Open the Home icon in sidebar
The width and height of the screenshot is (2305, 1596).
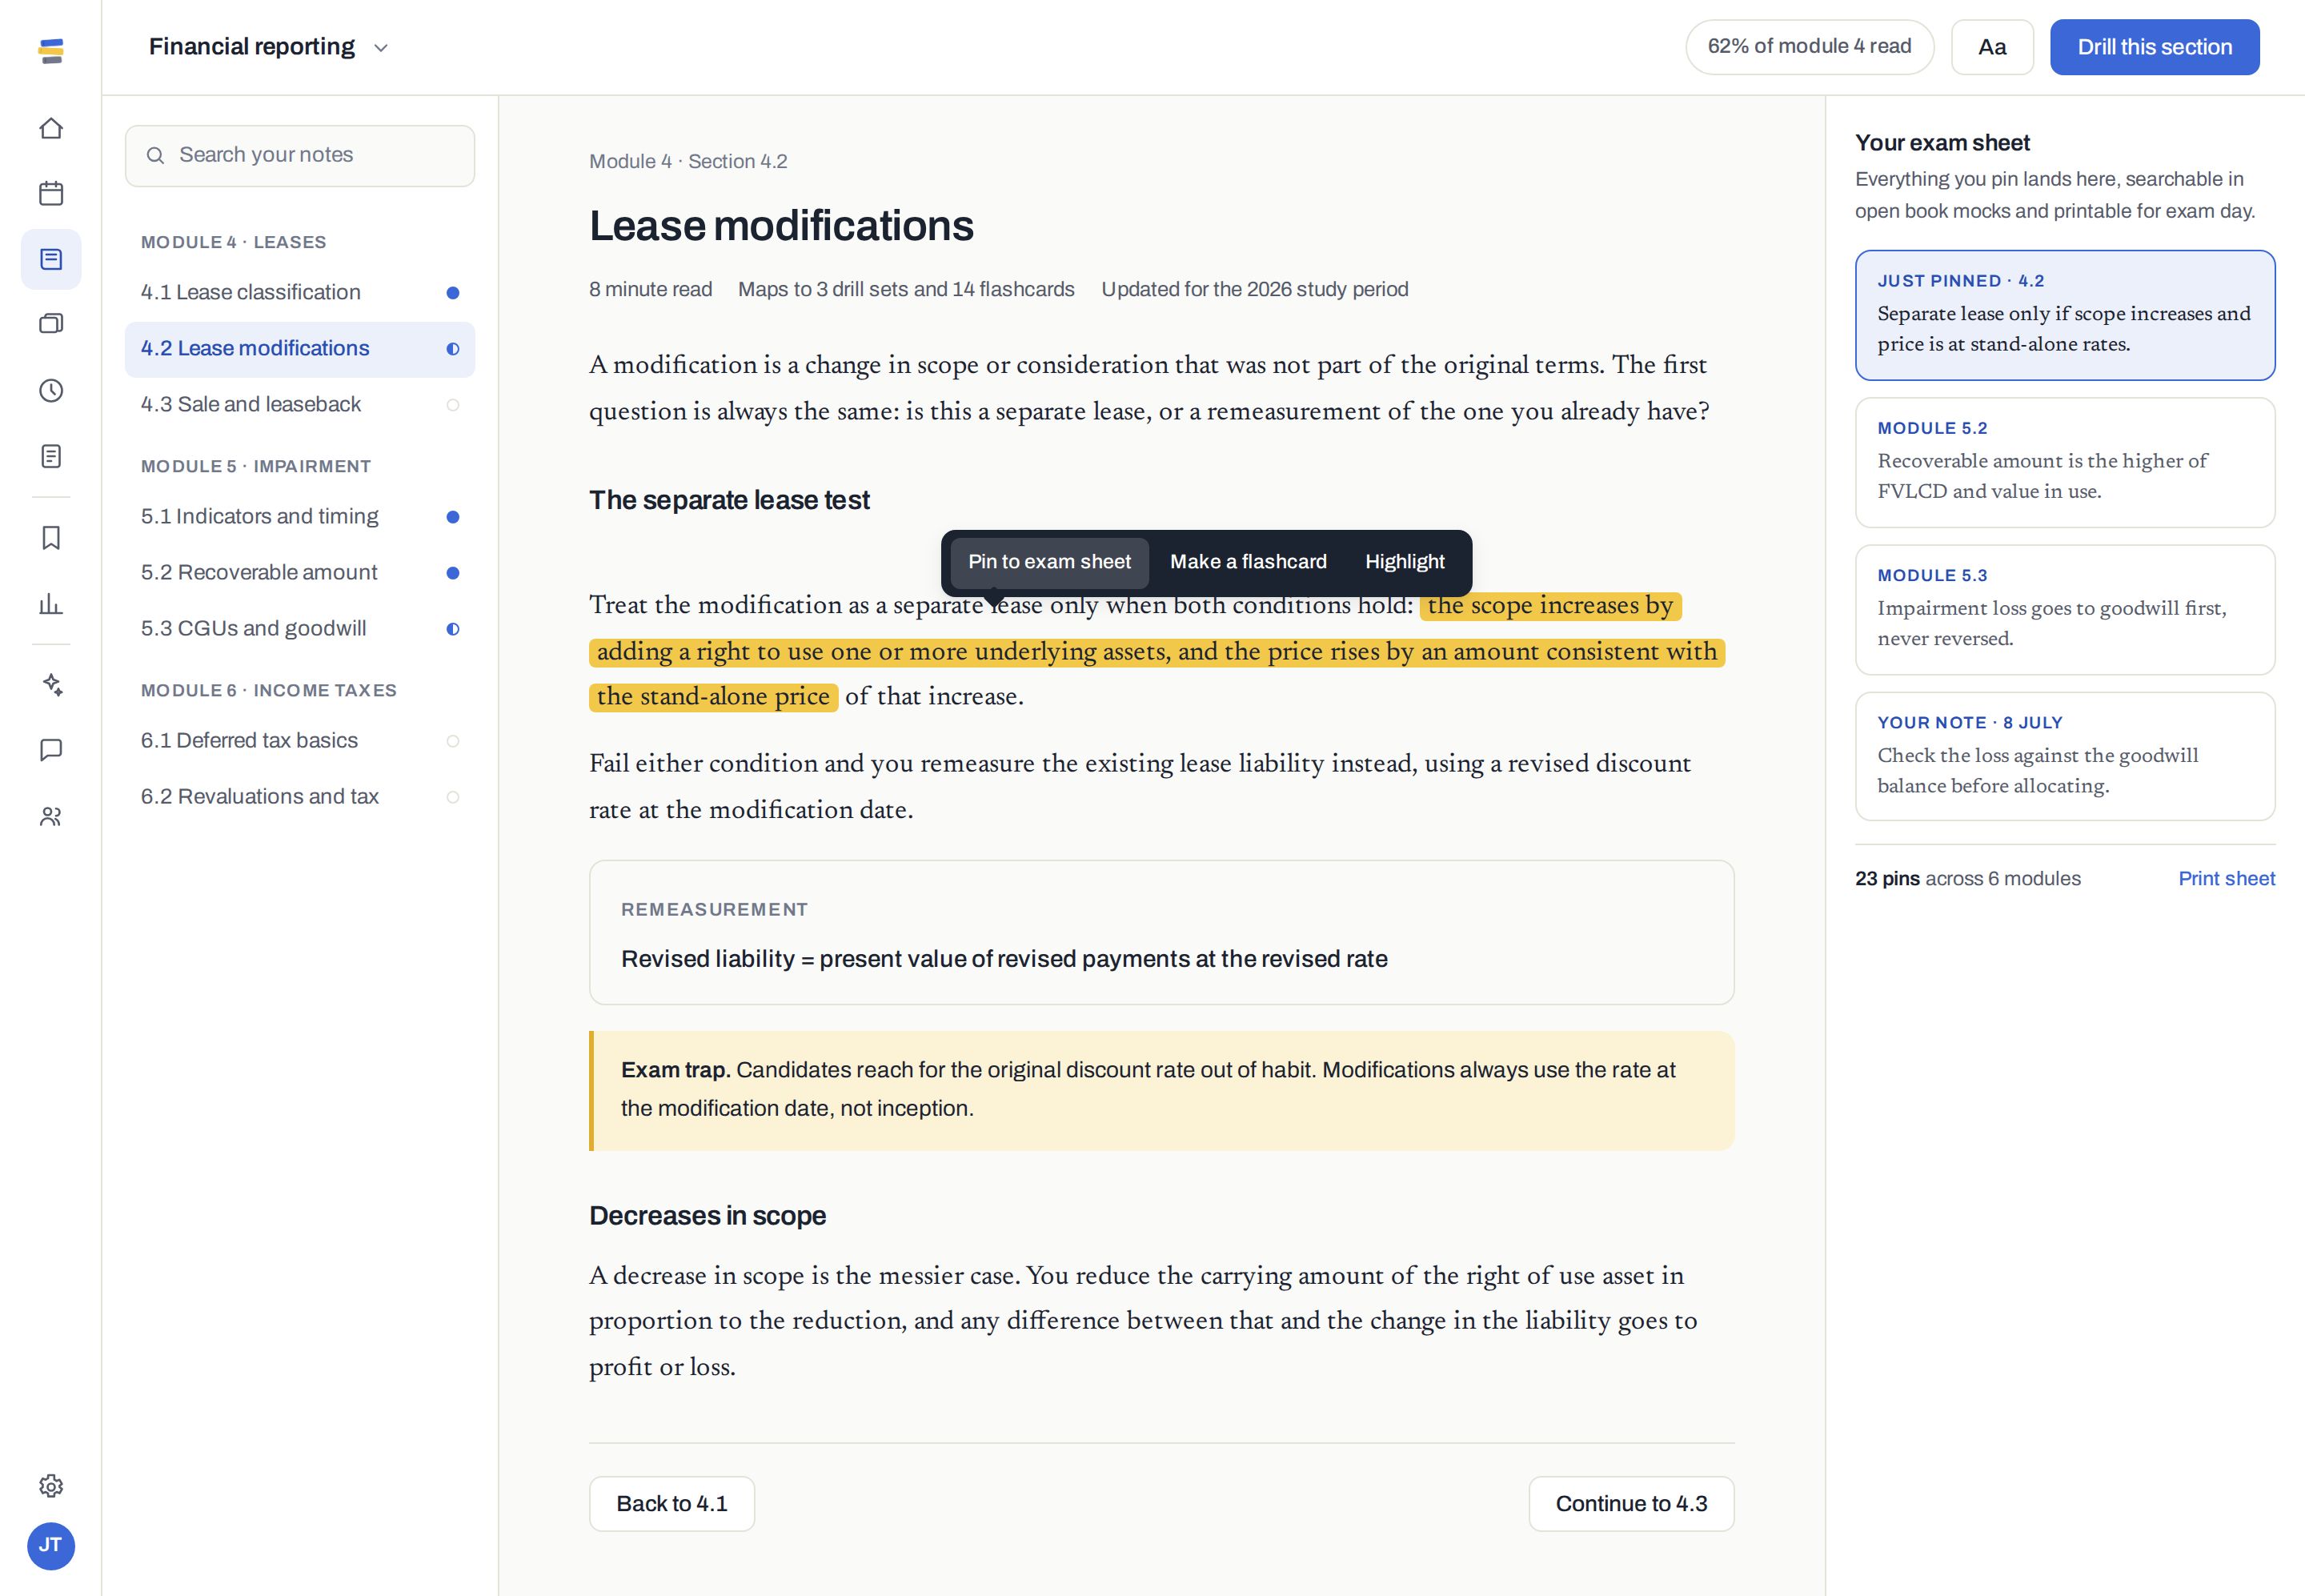[x=51, y=128]
